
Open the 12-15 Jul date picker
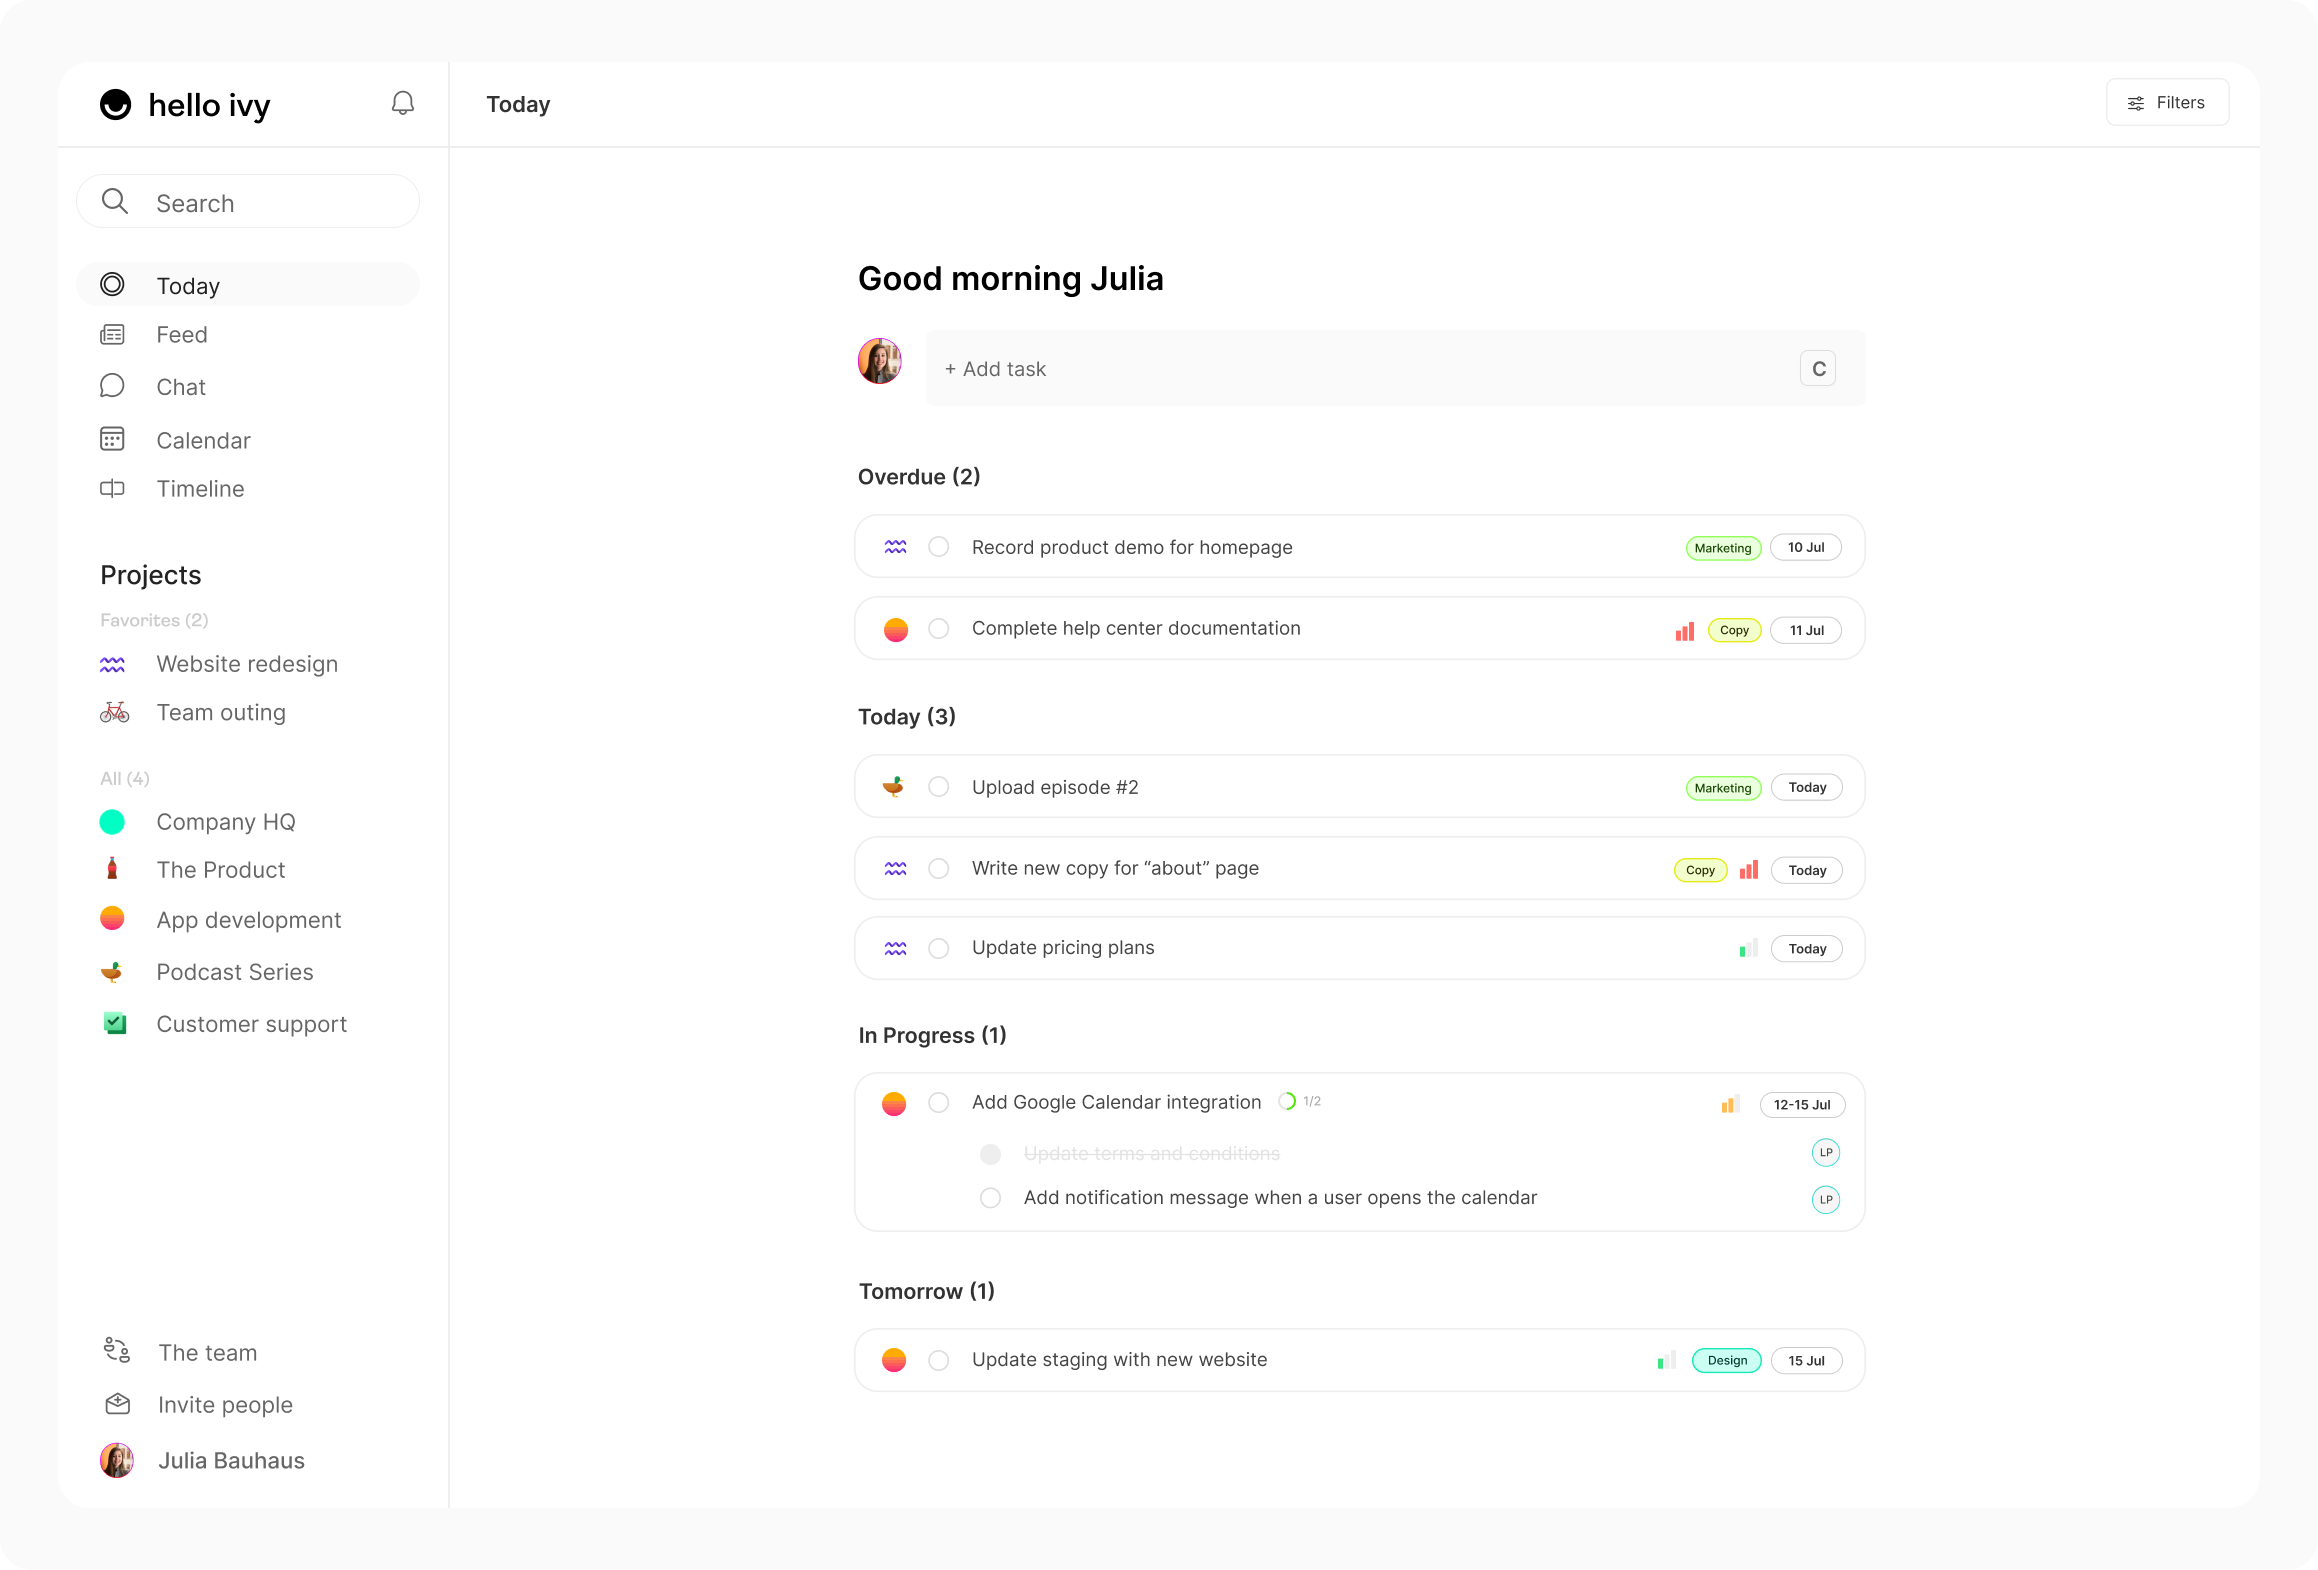[1801, 1105]
